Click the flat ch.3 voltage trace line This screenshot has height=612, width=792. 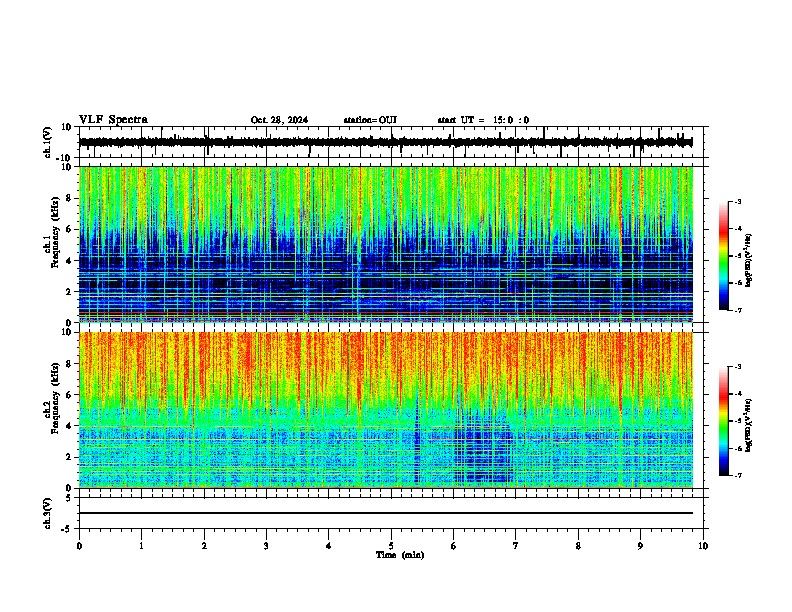(x=386, y=513)
